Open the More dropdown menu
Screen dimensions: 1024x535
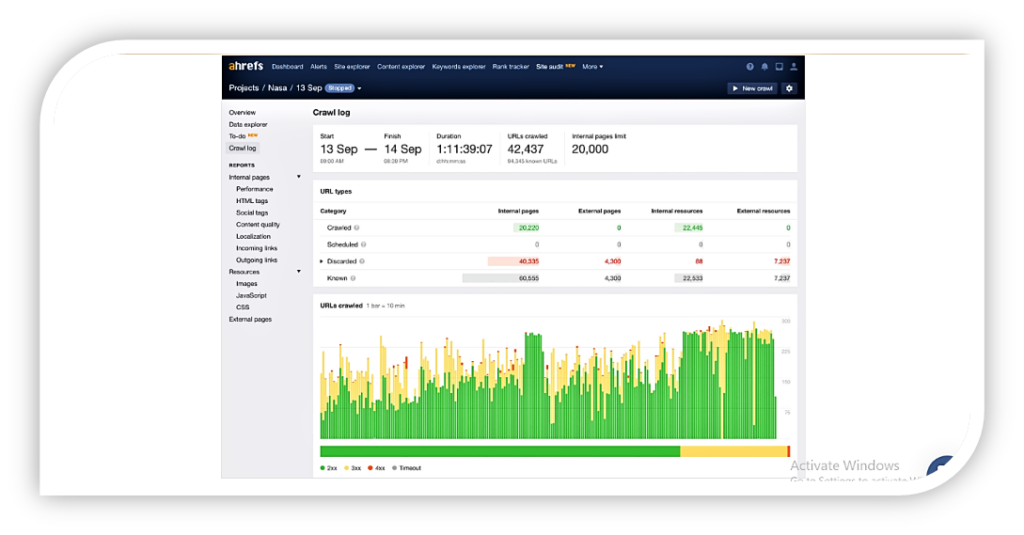592,67
